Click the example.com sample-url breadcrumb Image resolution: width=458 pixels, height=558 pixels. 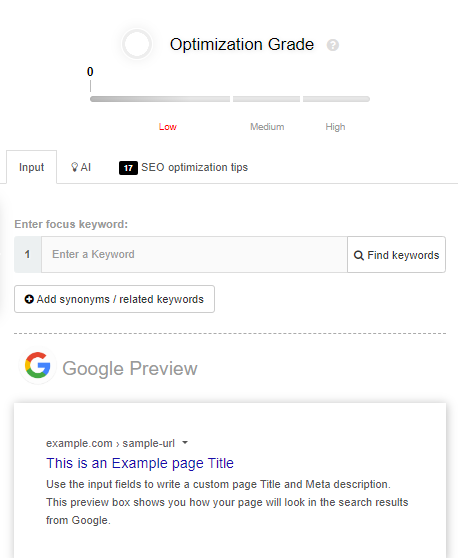pos(110,443)
